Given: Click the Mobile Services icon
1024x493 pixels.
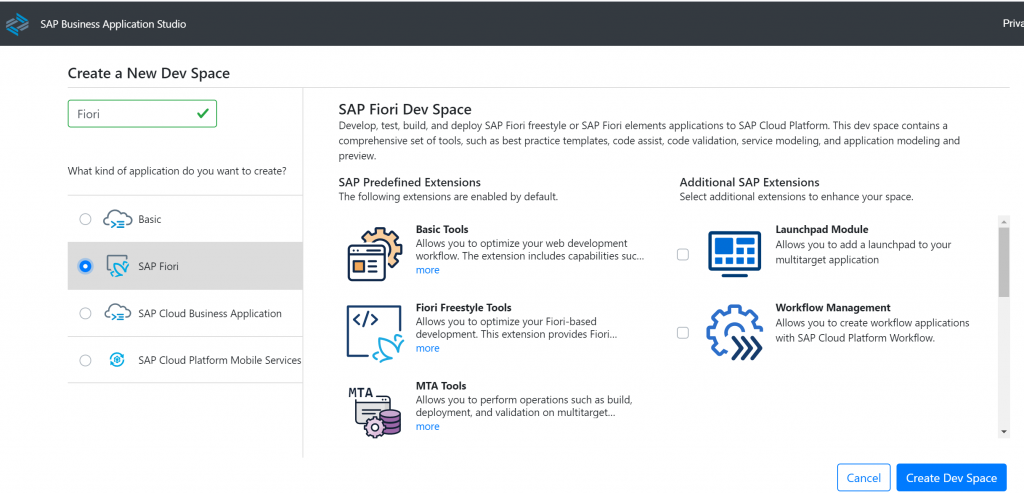Looking at the screenshot, I should pyautogui.click(x=118, y=360).
